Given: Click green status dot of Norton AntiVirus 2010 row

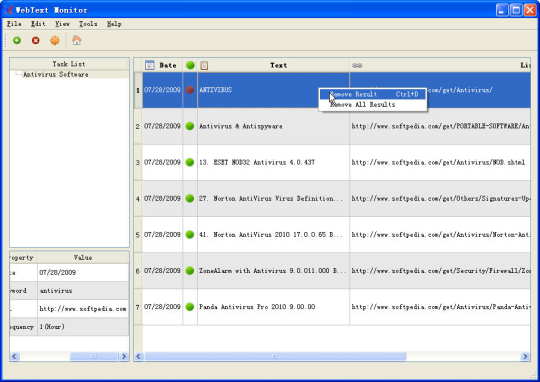Looking at the screenshot, I should [x=190, y=235].
